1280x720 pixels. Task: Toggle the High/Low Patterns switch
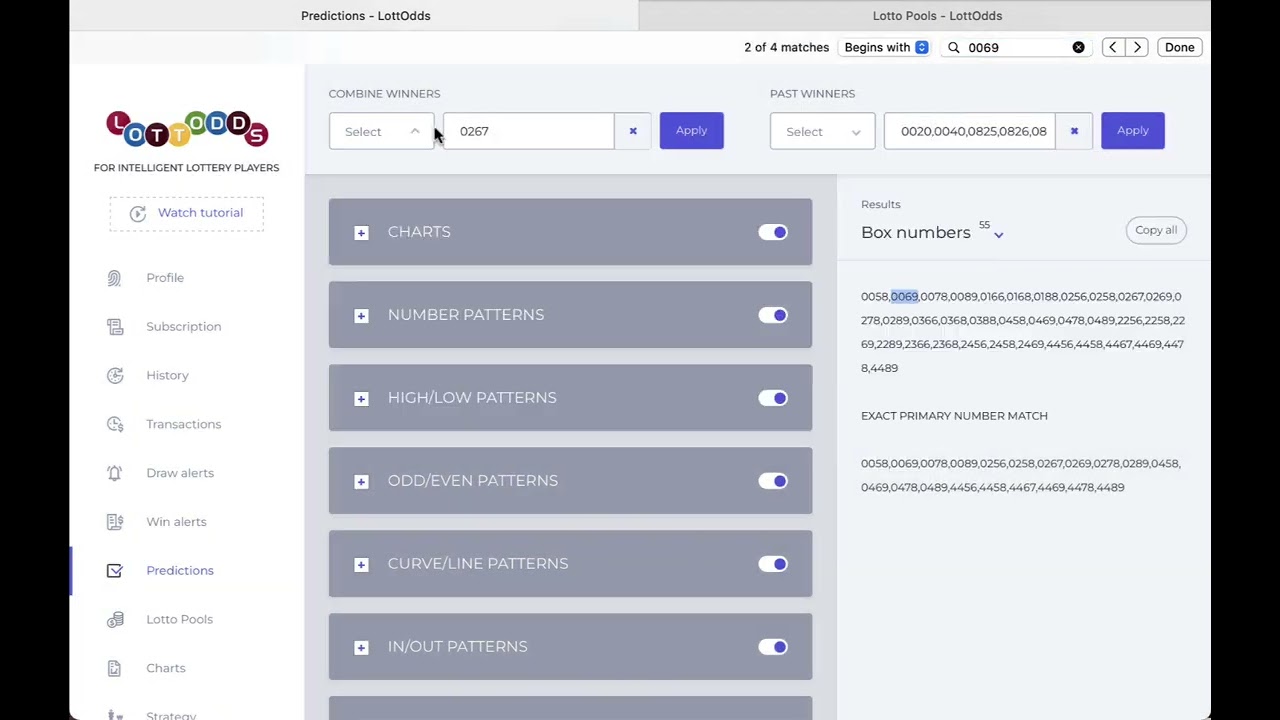[773, 398]
